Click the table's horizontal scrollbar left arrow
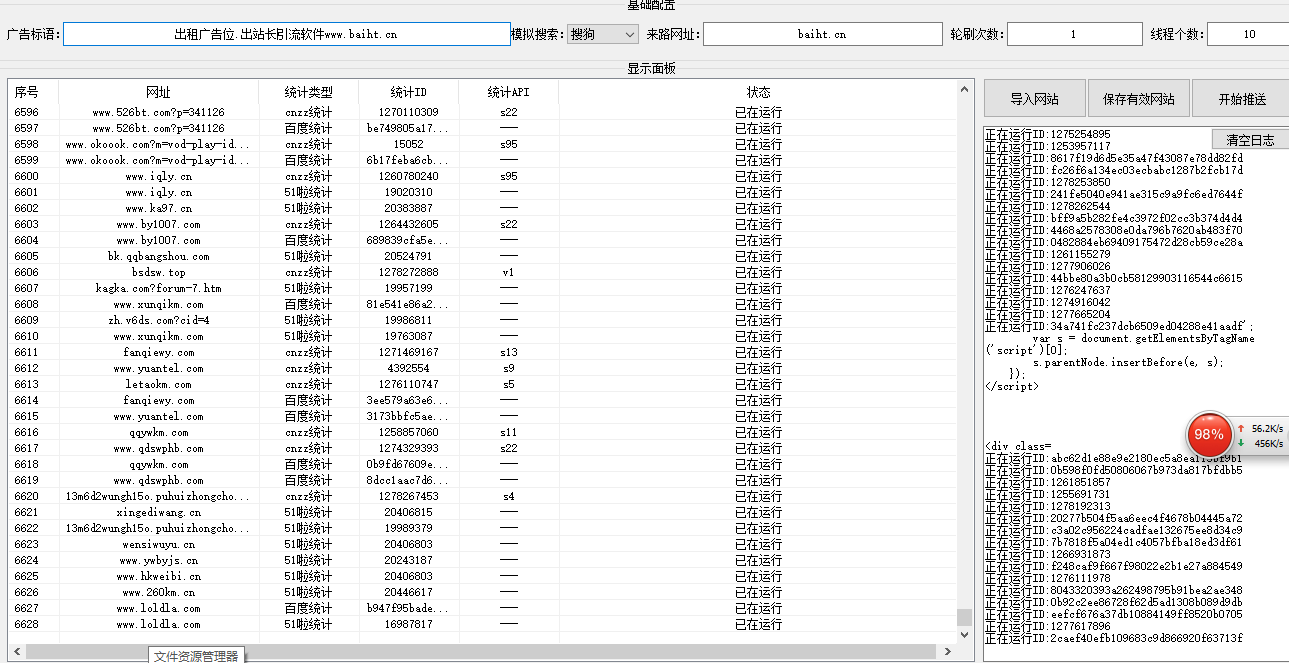The height and width of the screenshot is (663, 1289). [17, 652]
